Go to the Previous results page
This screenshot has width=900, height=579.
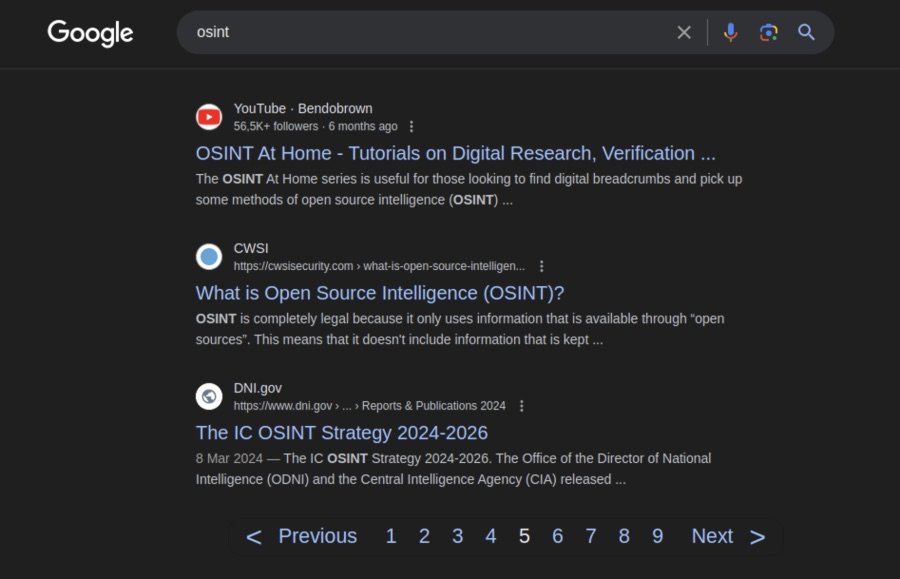(317, 536)
